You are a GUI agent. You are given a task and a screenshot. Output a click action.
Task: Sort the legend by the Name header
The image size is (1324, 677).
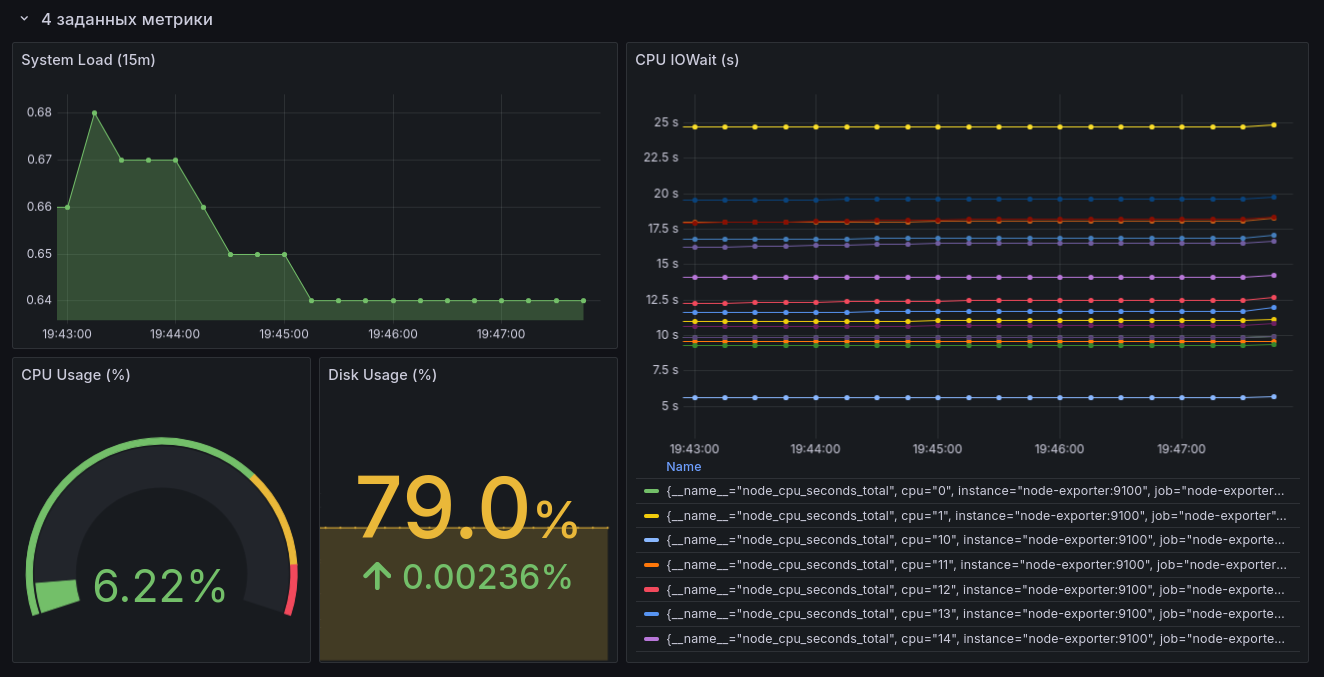pyautogui.click(x=684, y=467)
